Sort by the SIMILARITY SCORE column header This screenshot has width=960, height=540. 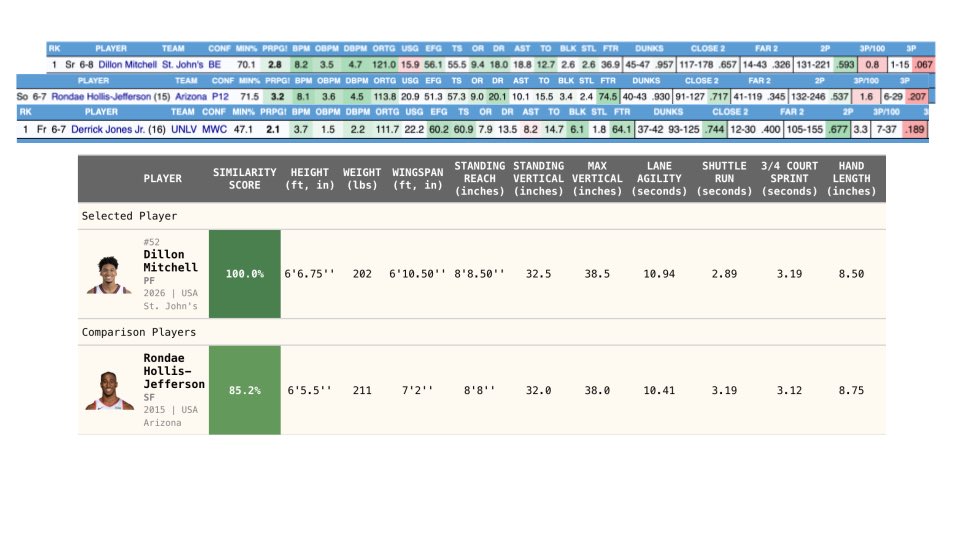(x=244, y=179)
